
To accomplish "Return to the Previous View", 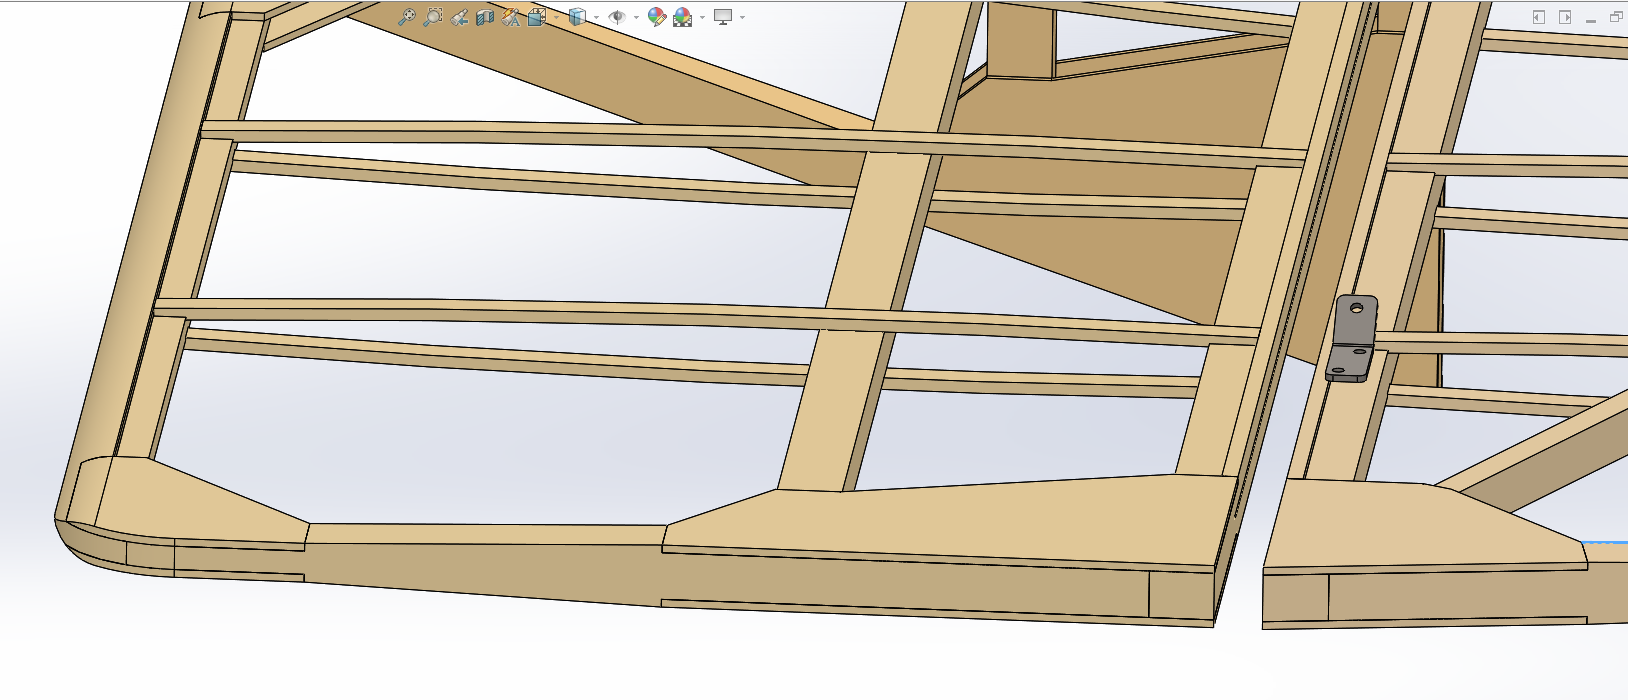I will coord(459,17).
